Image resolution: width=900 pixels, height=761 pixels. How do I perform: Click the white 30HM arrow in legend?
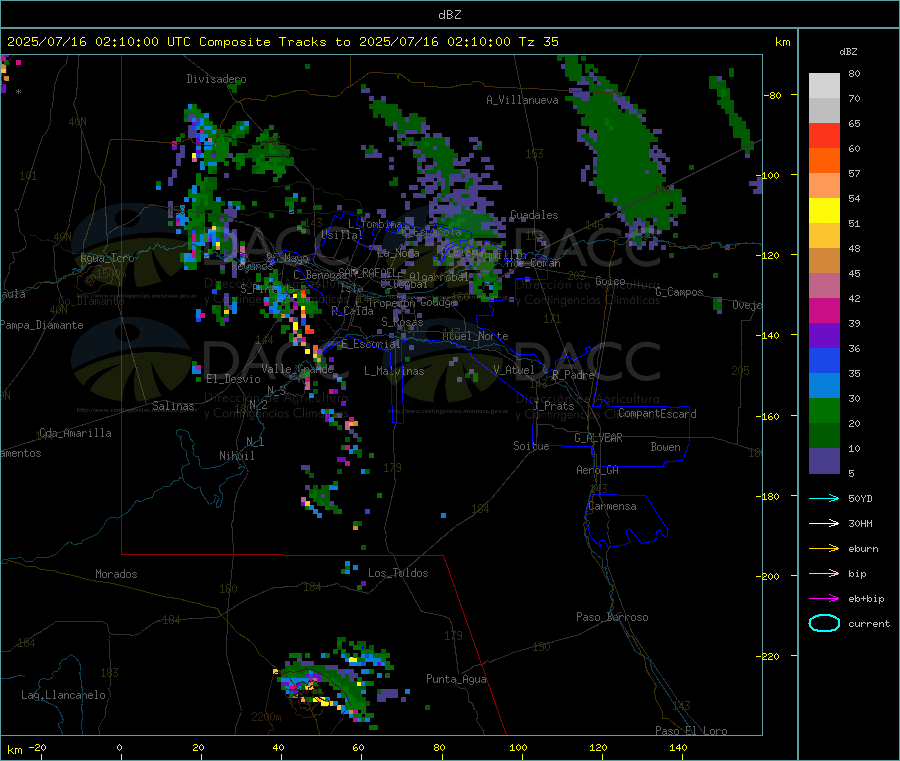(824, 523)
